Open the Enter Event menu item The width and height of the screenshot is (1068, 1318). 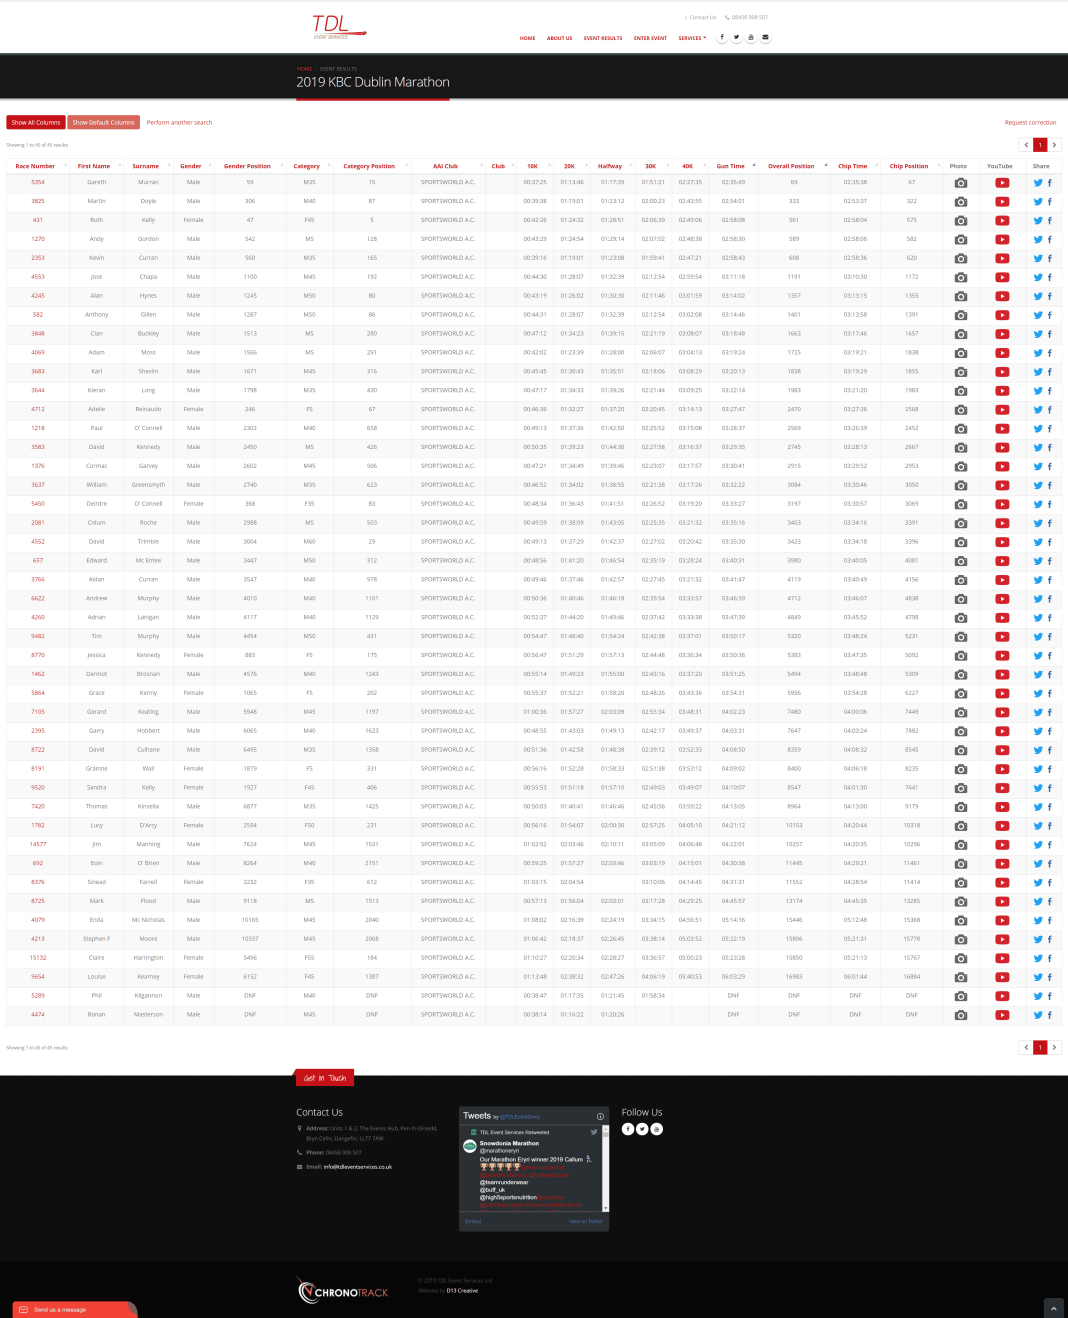point(650,38)
